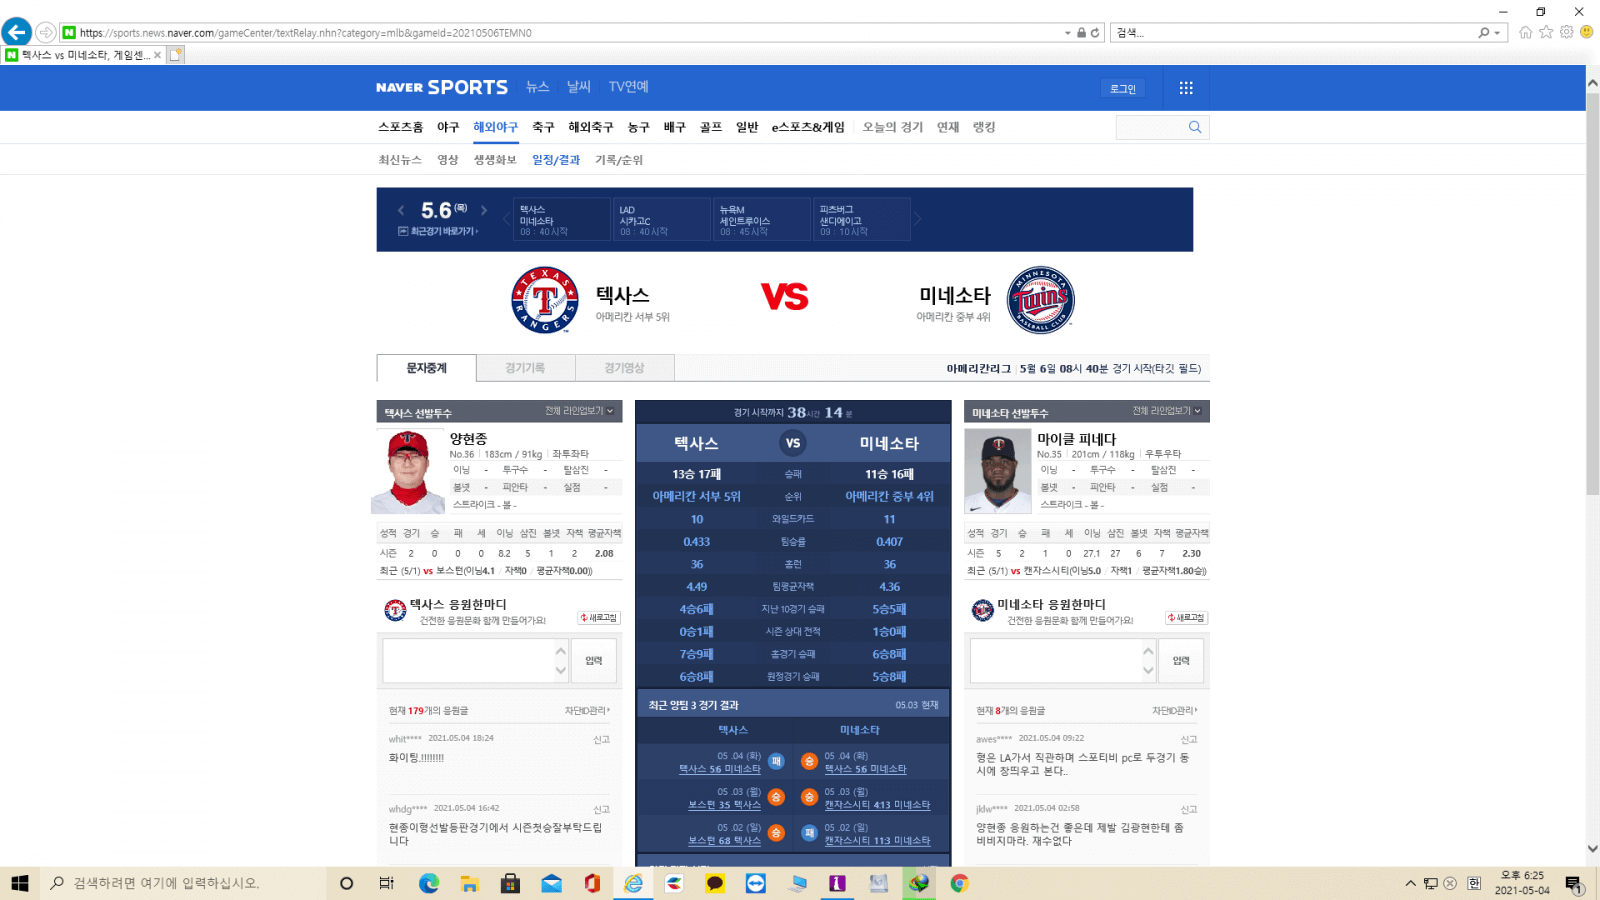
Task: Open the e스포츠&게임 menu
Action: pos(808,127)
